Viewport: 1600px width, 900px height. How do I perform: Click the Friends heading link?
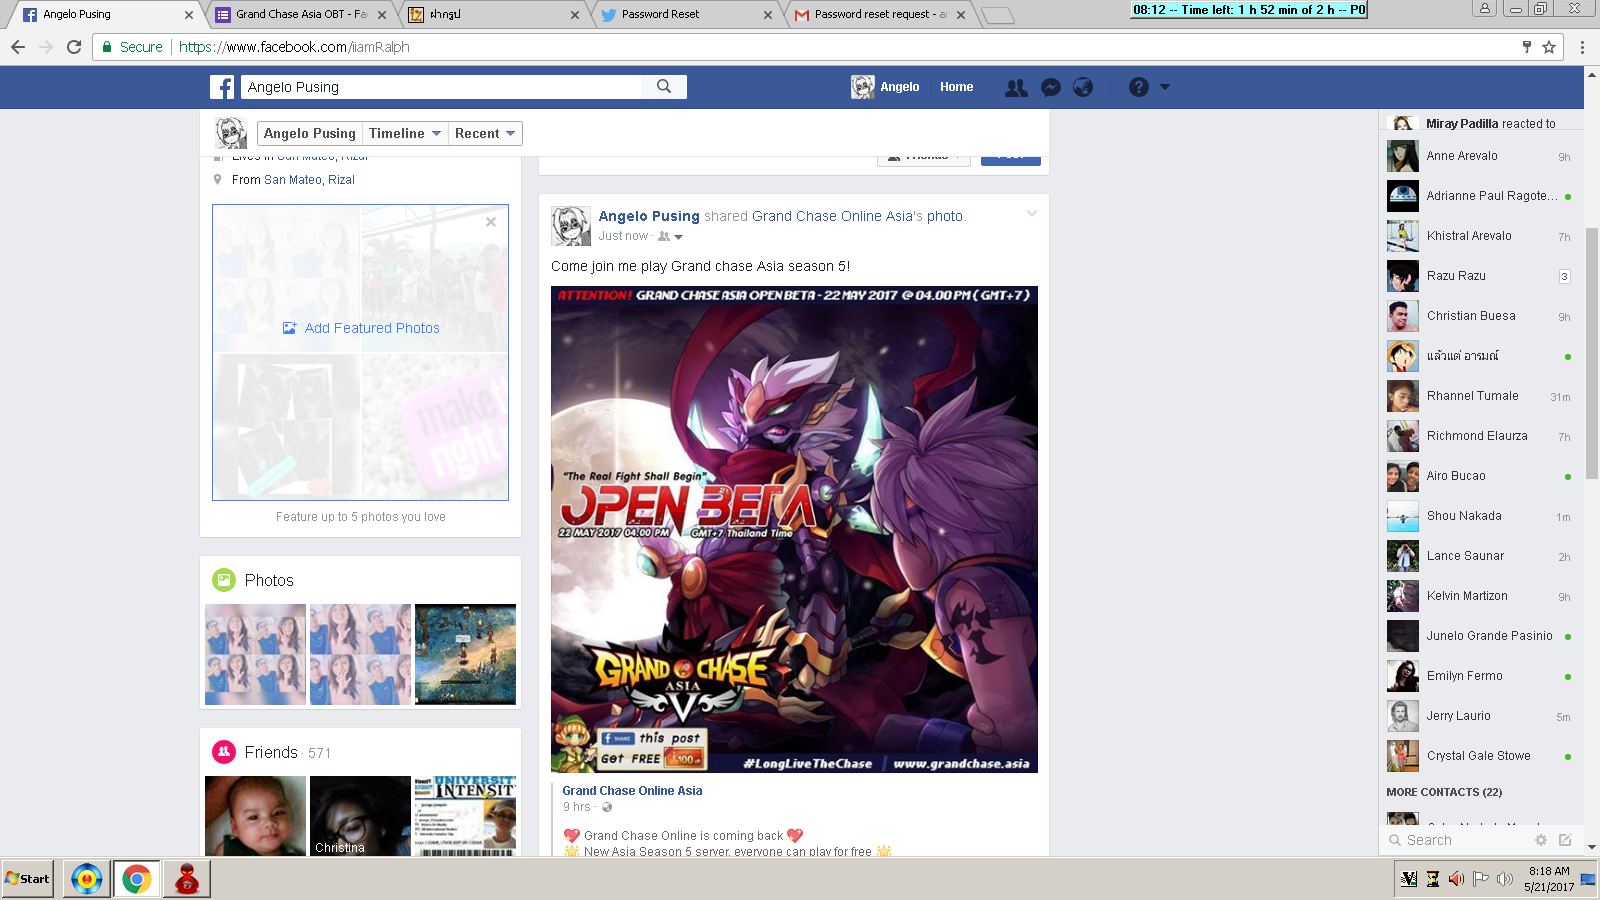pos(271,752)
